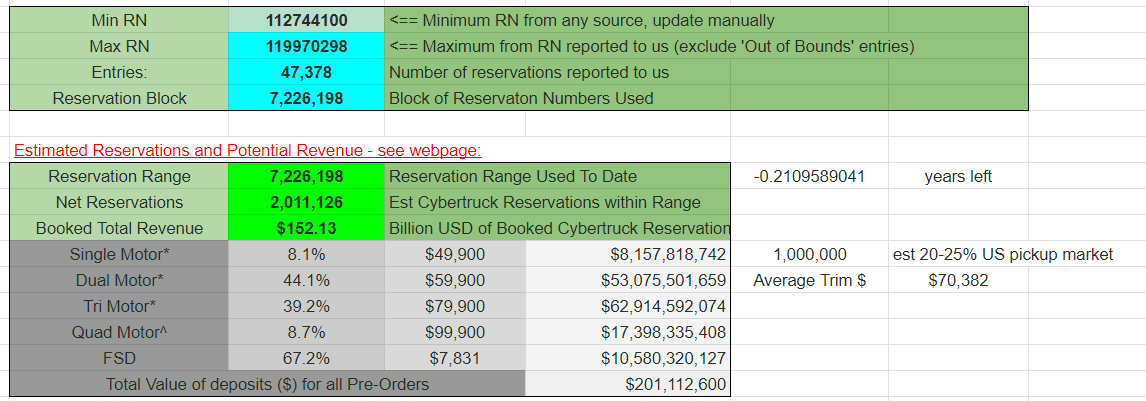Click the Entries count cell 47,378
This screenshot has width=1146, height=401.
(x=306, y=72)
